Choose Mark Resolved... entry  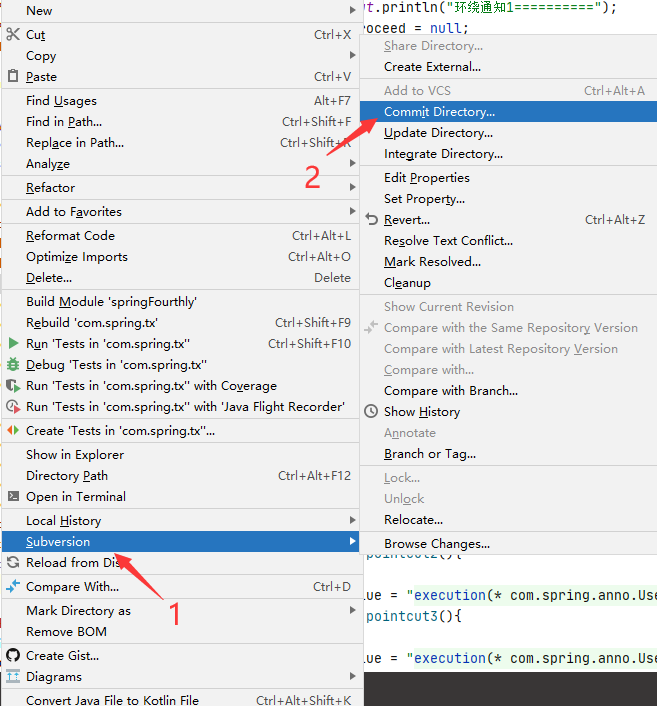[x=508, y=262]
